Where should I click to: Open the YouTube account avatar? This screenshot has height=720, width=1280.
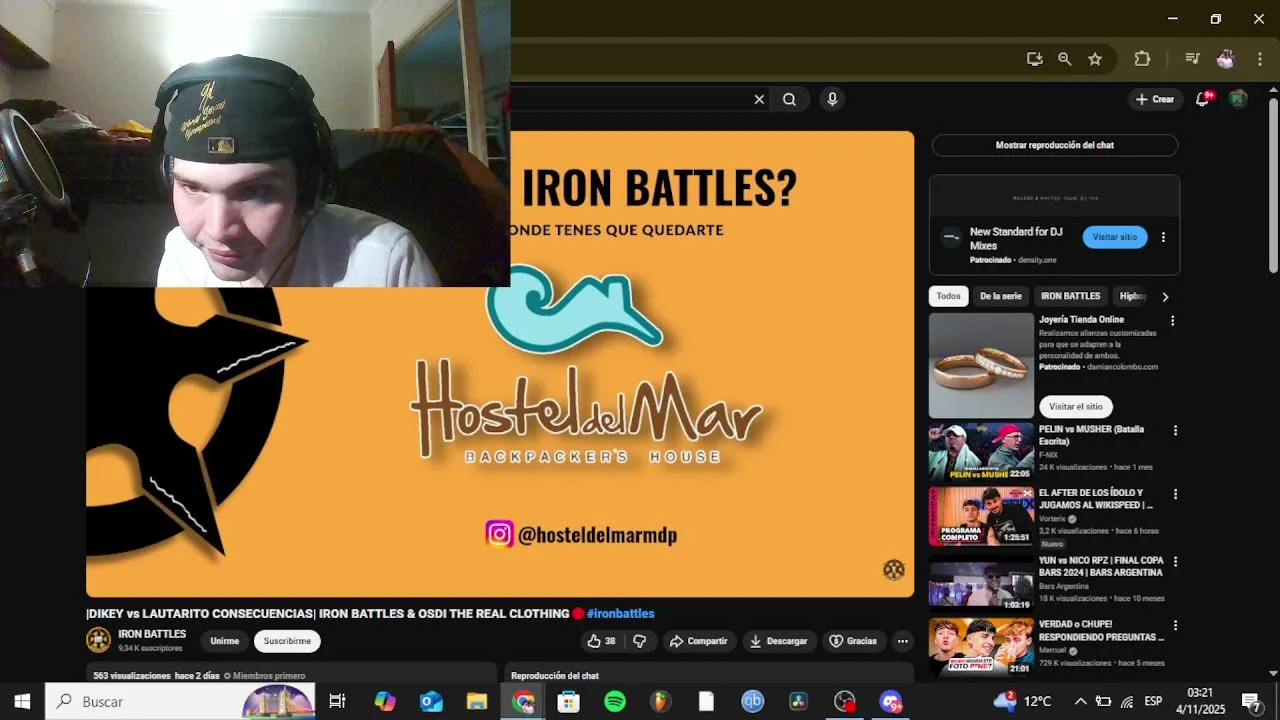tap(1238, 99)
